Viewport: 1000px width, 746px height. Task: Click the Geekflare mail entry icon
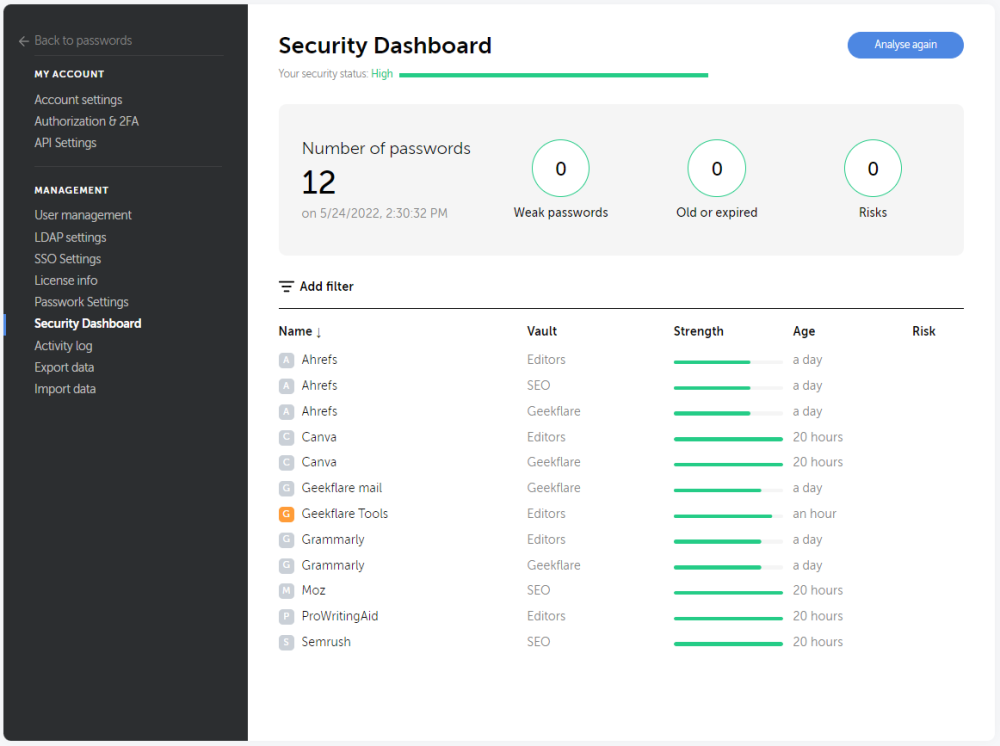pyautogui.click(x=287, y=488)
